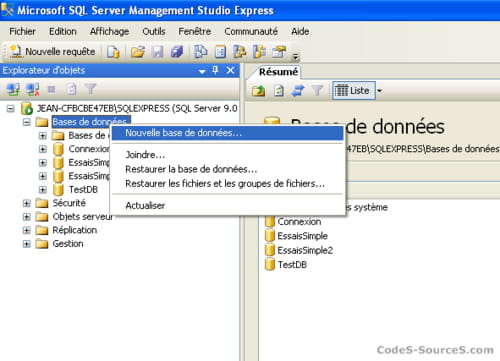Expand the TestDB database in the tree
This screenshot has height=361, width=500.
coord(43,190)
